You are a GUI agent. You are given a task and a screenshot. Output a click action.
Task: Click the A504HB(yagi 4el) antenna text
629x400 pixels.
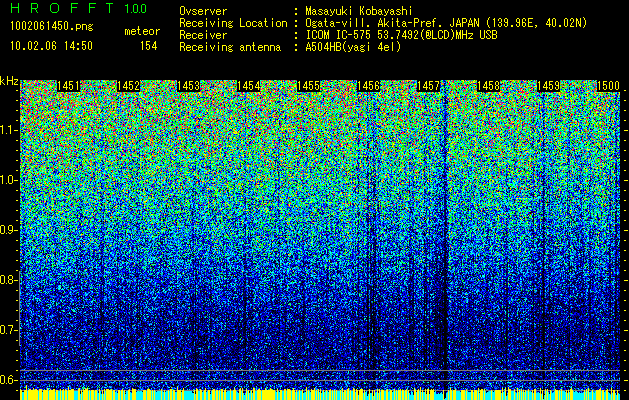click(x=353, y=47)
